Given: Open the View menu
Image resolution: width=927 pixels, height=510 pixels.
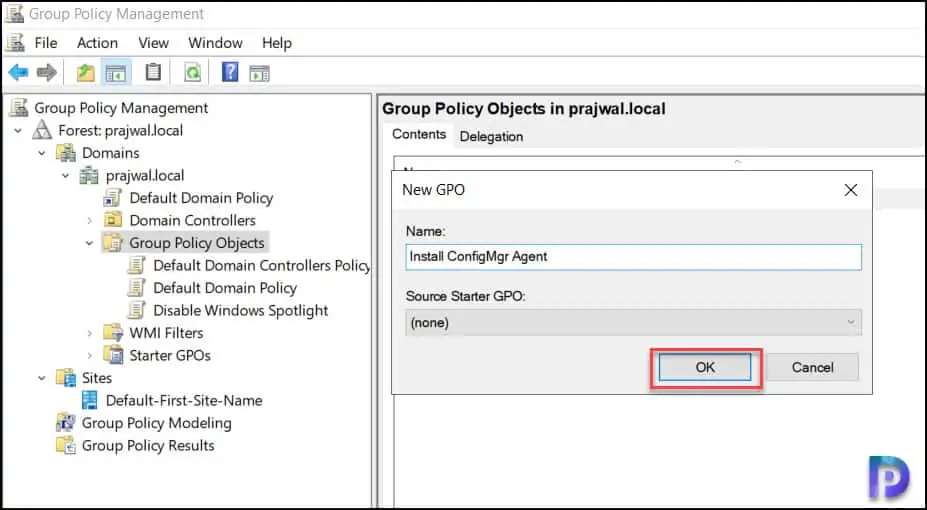Looking at the screenshot, I should 153,42.
